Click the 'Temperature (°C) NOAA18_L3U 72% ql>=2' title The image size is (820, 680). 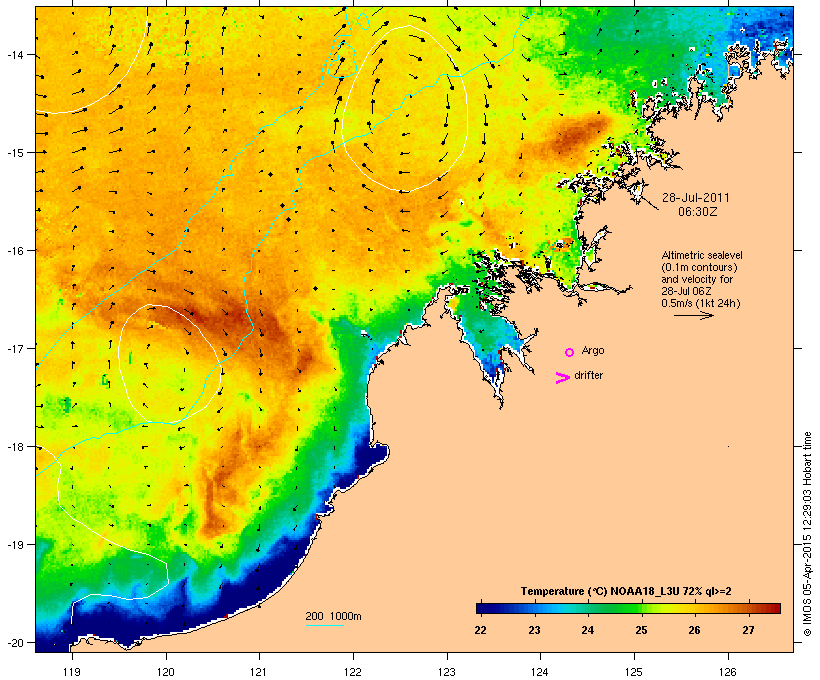626,591
